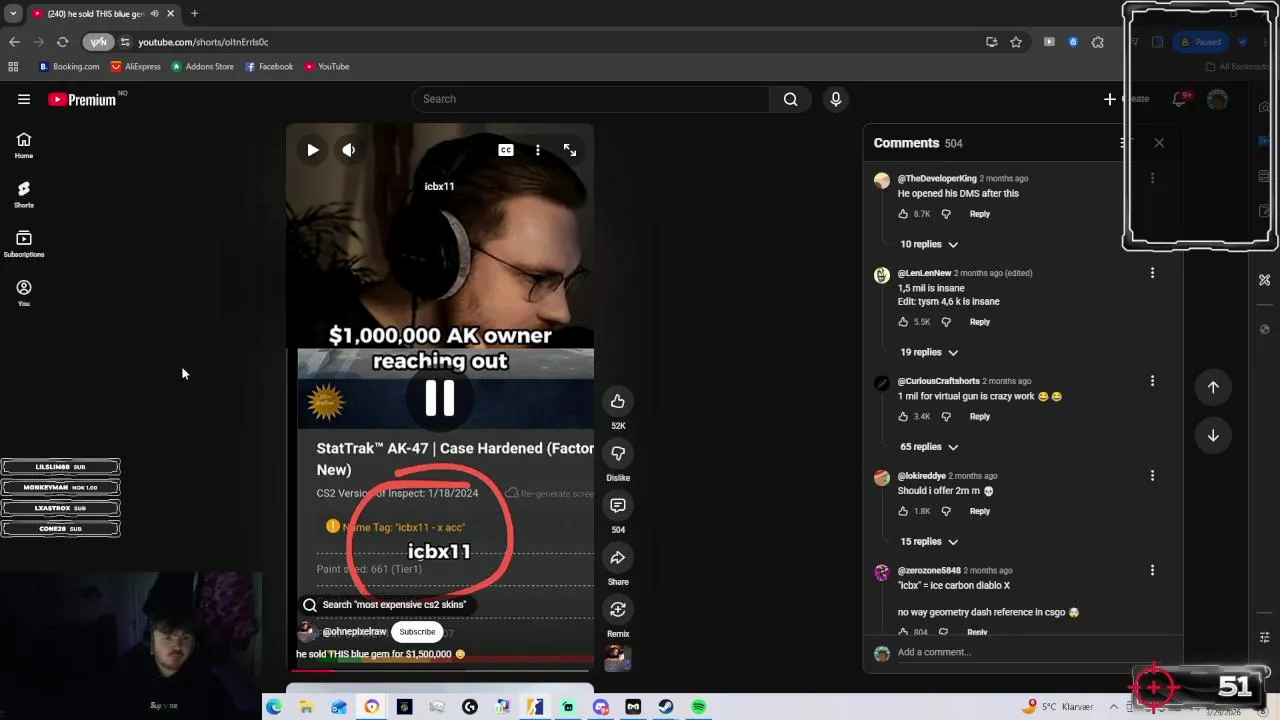The image size is (1280, 720).
Task: Expand 10 replies under TheDeveloperKing's comment
Action: (x=929, y=244)
